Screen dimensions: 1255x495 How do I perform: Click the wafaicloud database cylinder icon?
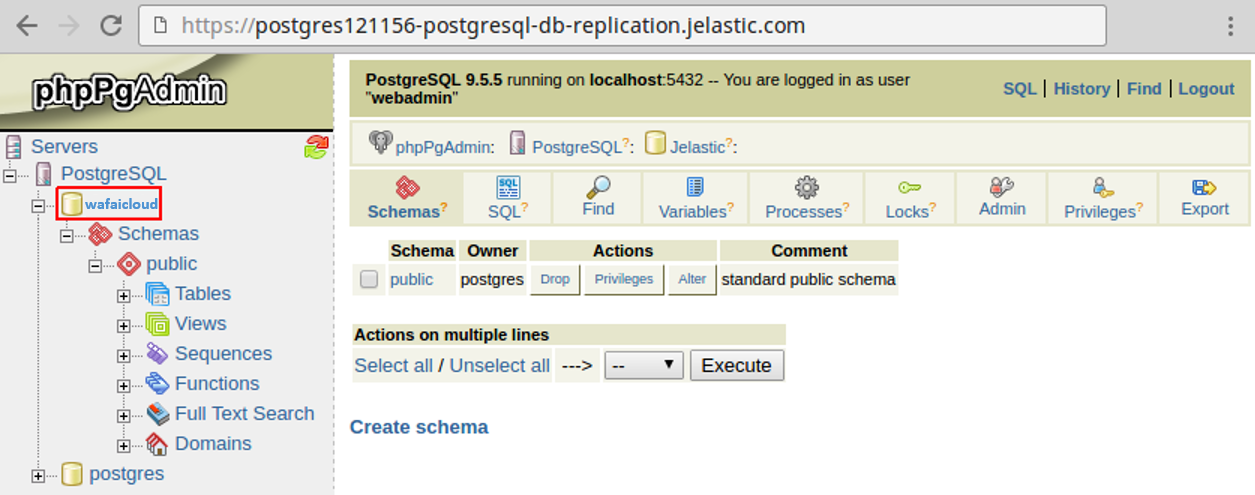click(72, 204)
